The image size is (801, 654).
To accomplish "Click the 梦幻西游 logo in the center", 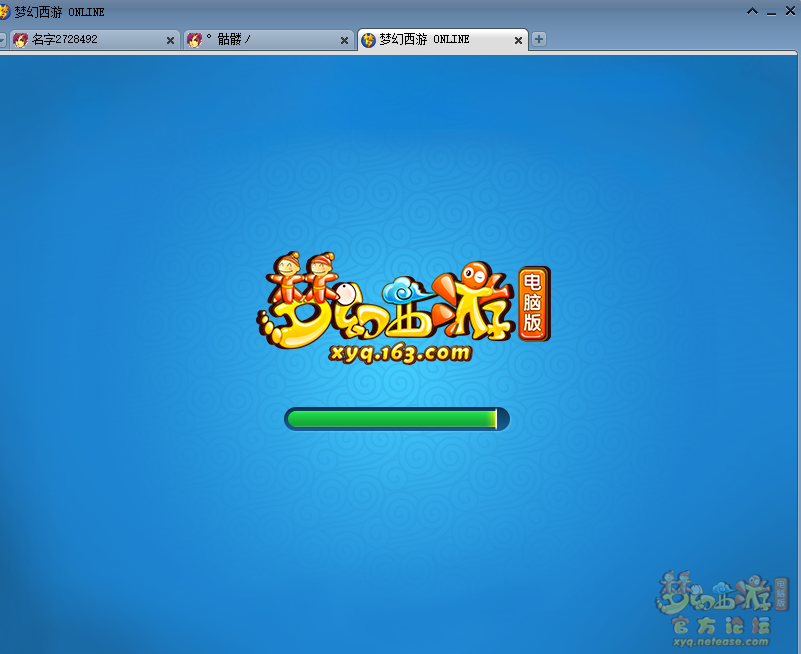I will pos(386,300).
